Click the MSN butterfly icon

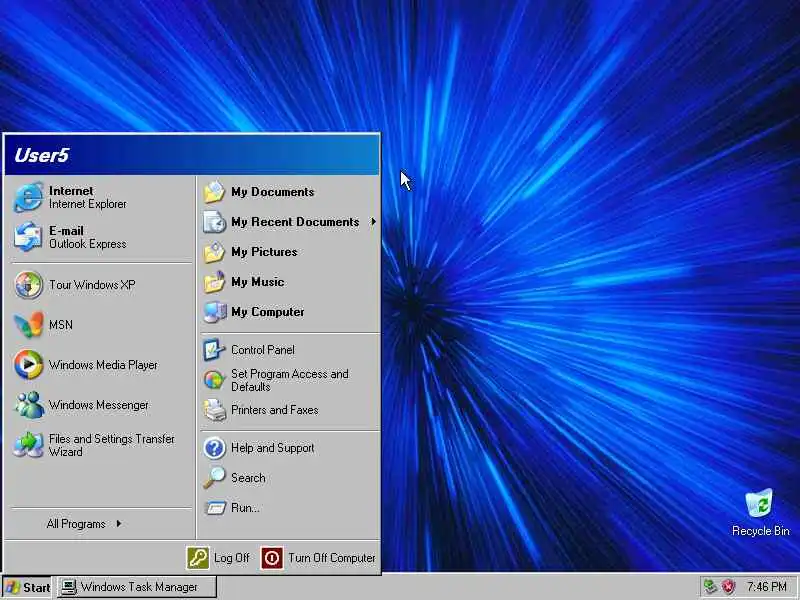click(x=28, y=324)
